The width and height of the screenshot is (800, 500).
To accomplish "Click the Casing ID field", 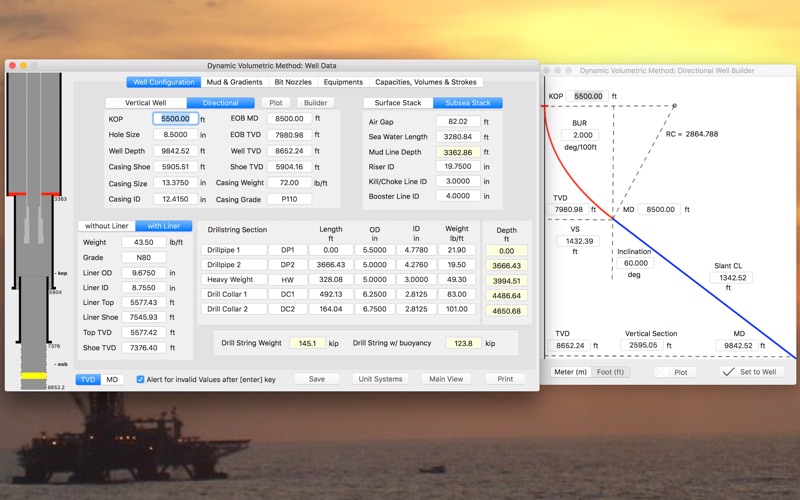I will [176, 199].
